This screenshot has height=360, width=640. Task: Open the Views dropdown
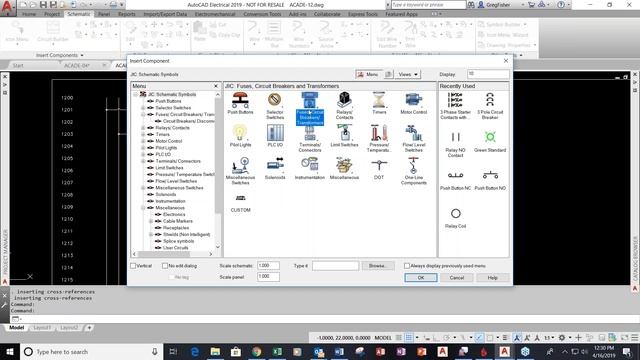click(408, 74)
